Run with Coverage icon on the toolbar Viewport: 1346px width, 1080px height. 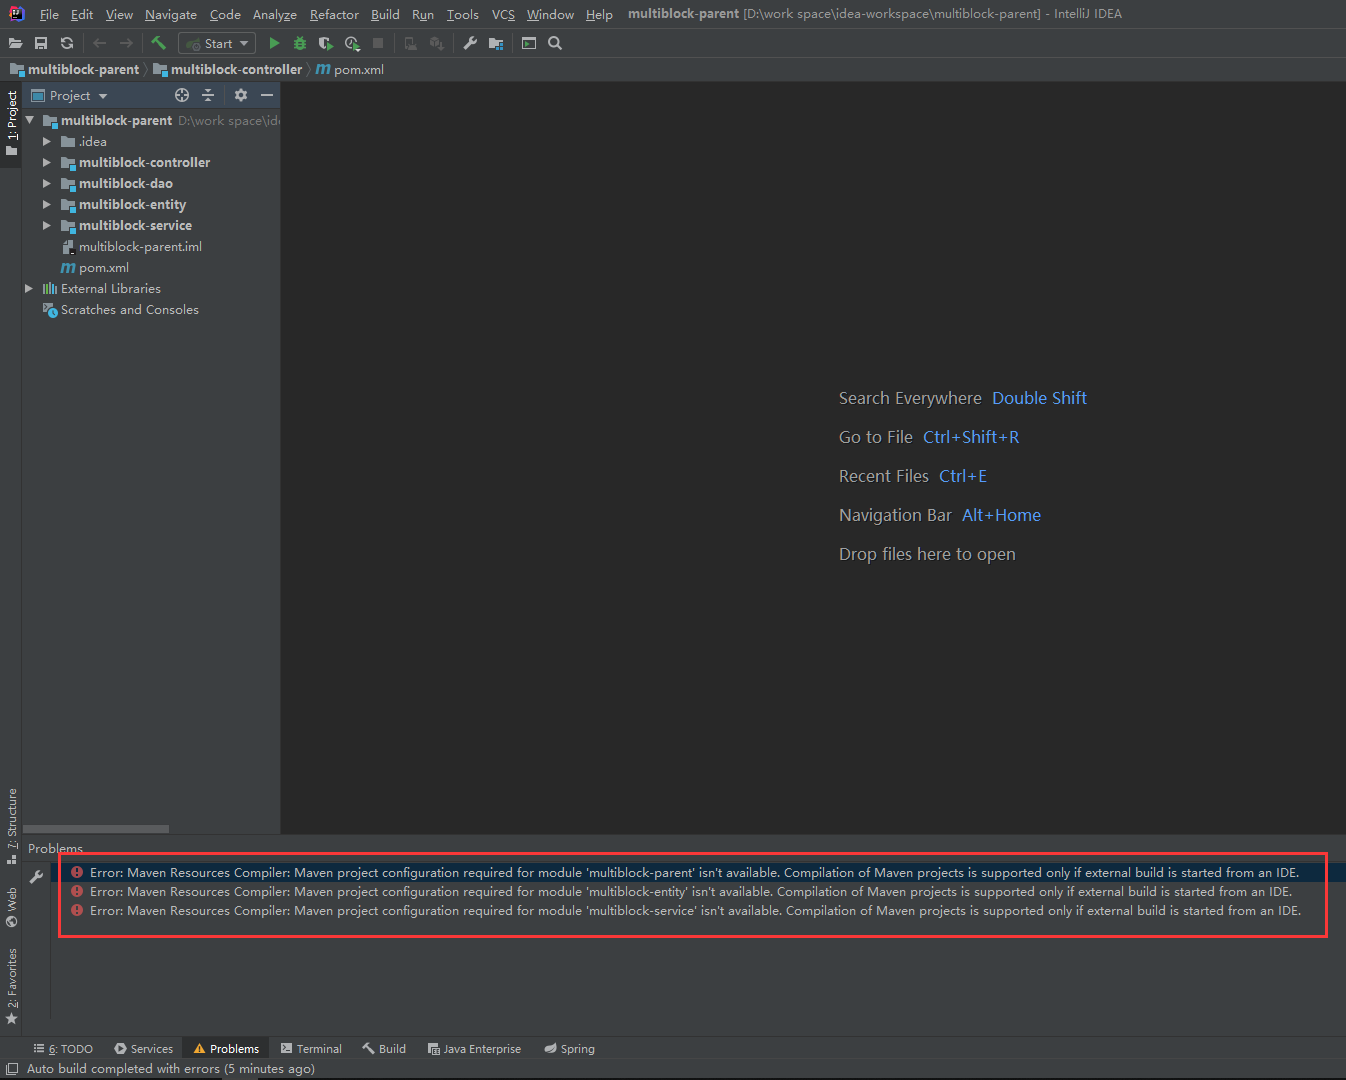[325, 43]
